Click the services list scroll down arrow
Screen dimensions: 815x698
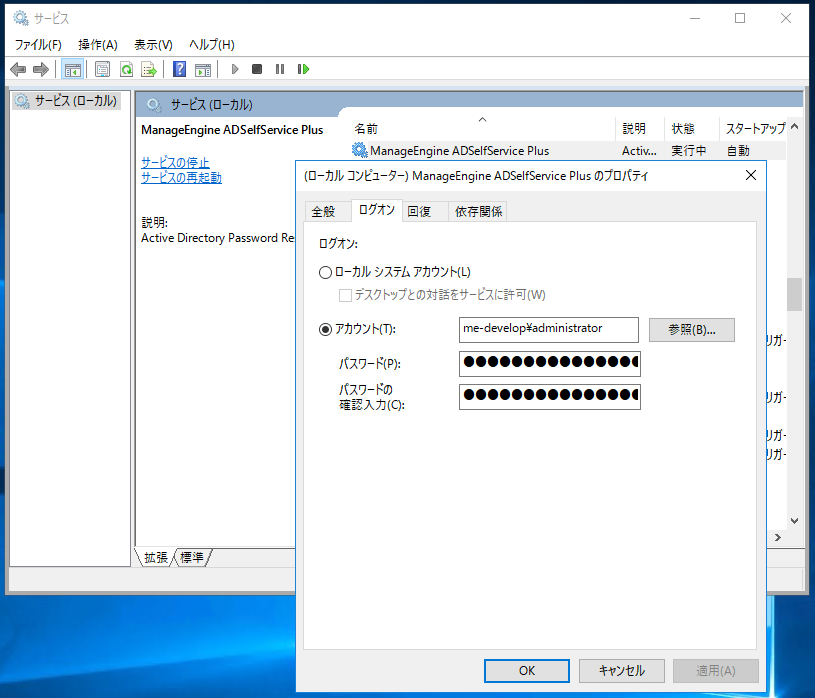pos(795,520)
